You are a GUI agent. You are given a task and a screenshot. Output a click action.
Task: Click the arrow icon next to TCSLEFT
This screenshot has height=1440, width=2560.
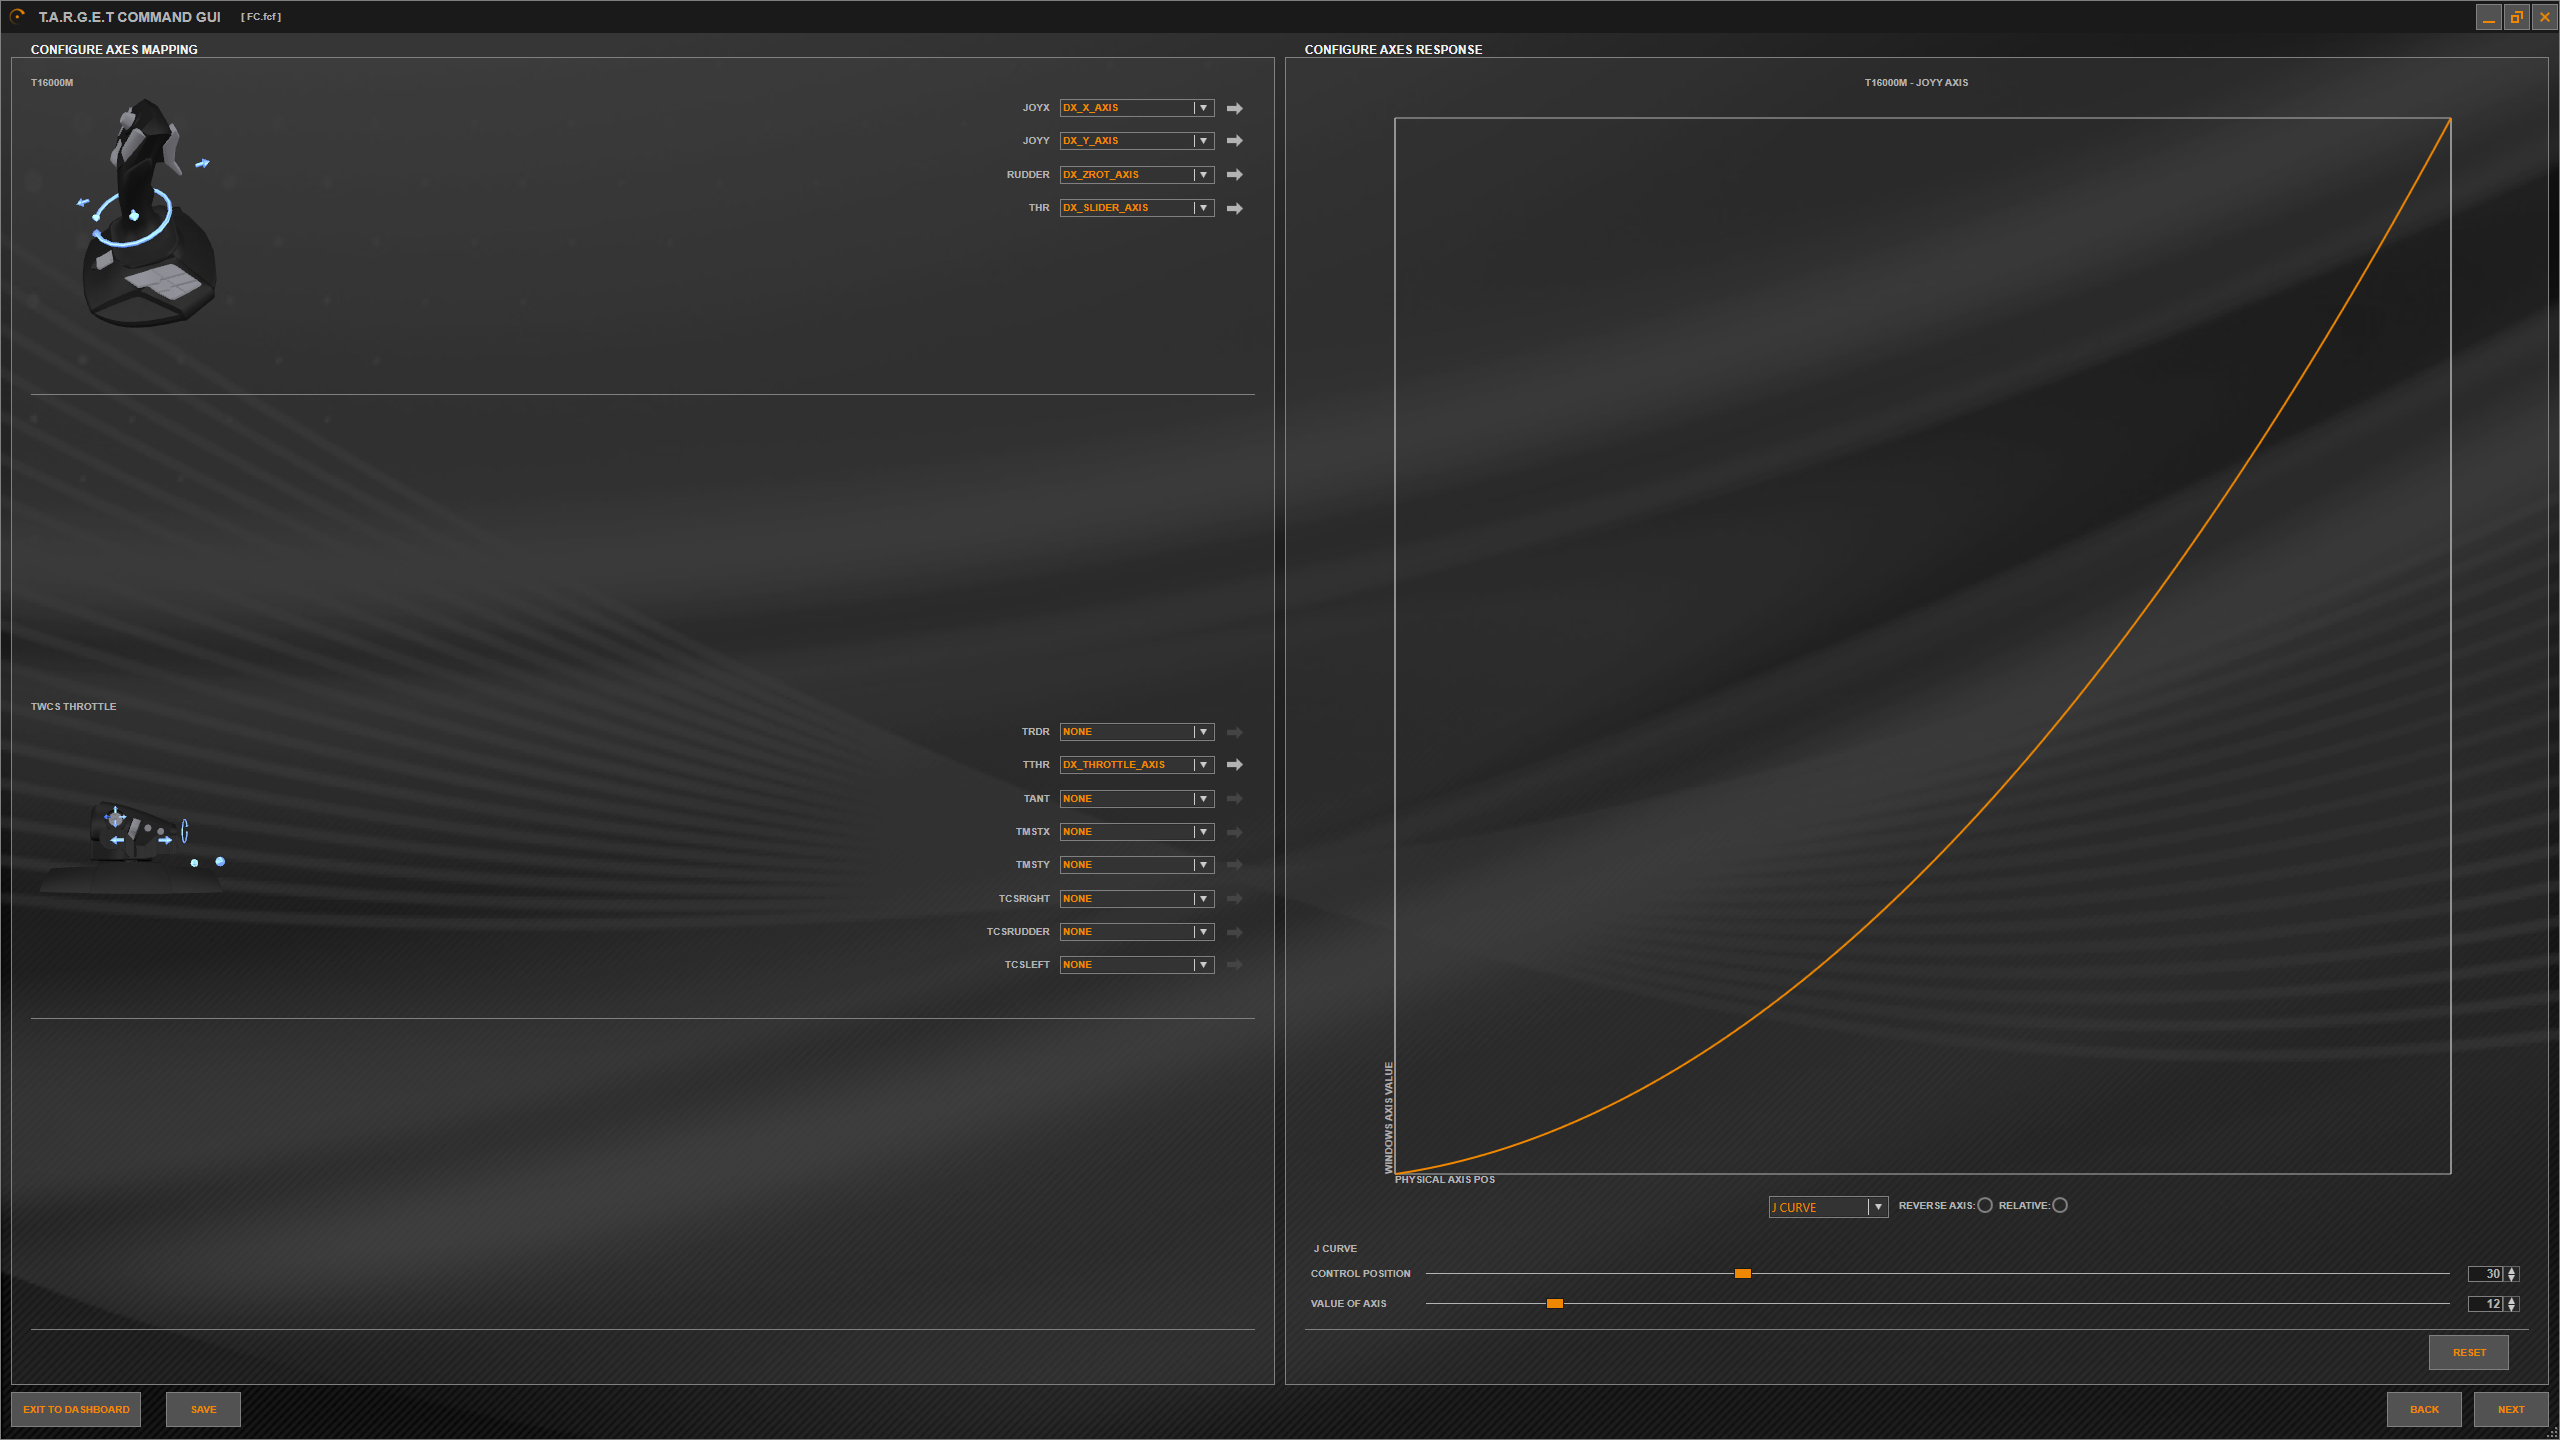point(1234,965)
